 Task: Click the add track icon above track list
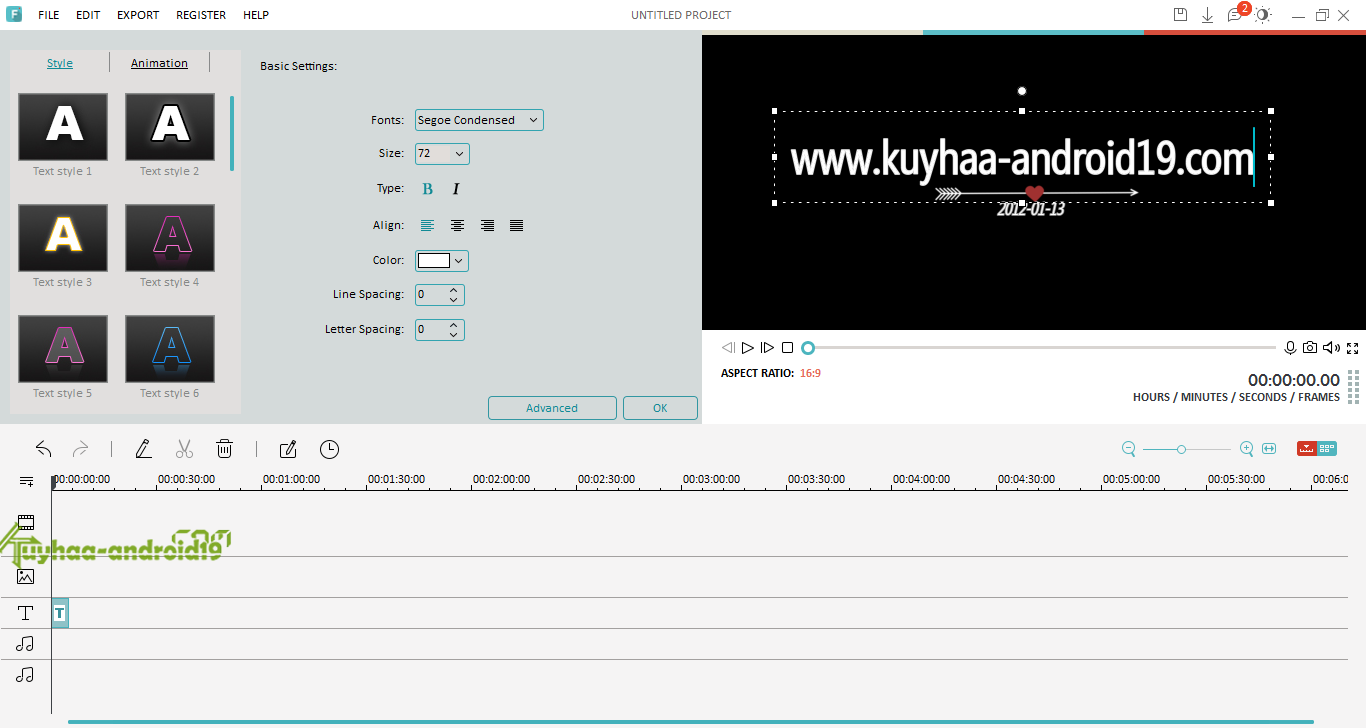(26, 481)
